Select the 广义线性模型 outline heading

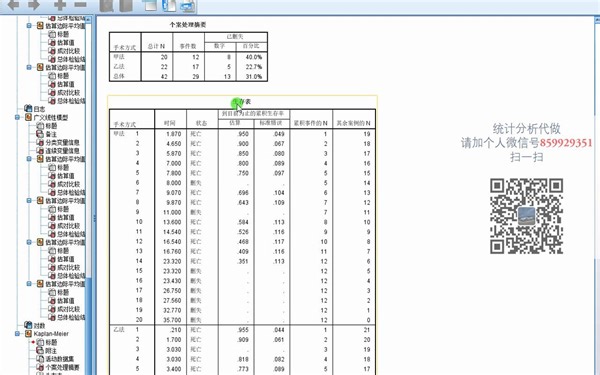pos(51,117)
